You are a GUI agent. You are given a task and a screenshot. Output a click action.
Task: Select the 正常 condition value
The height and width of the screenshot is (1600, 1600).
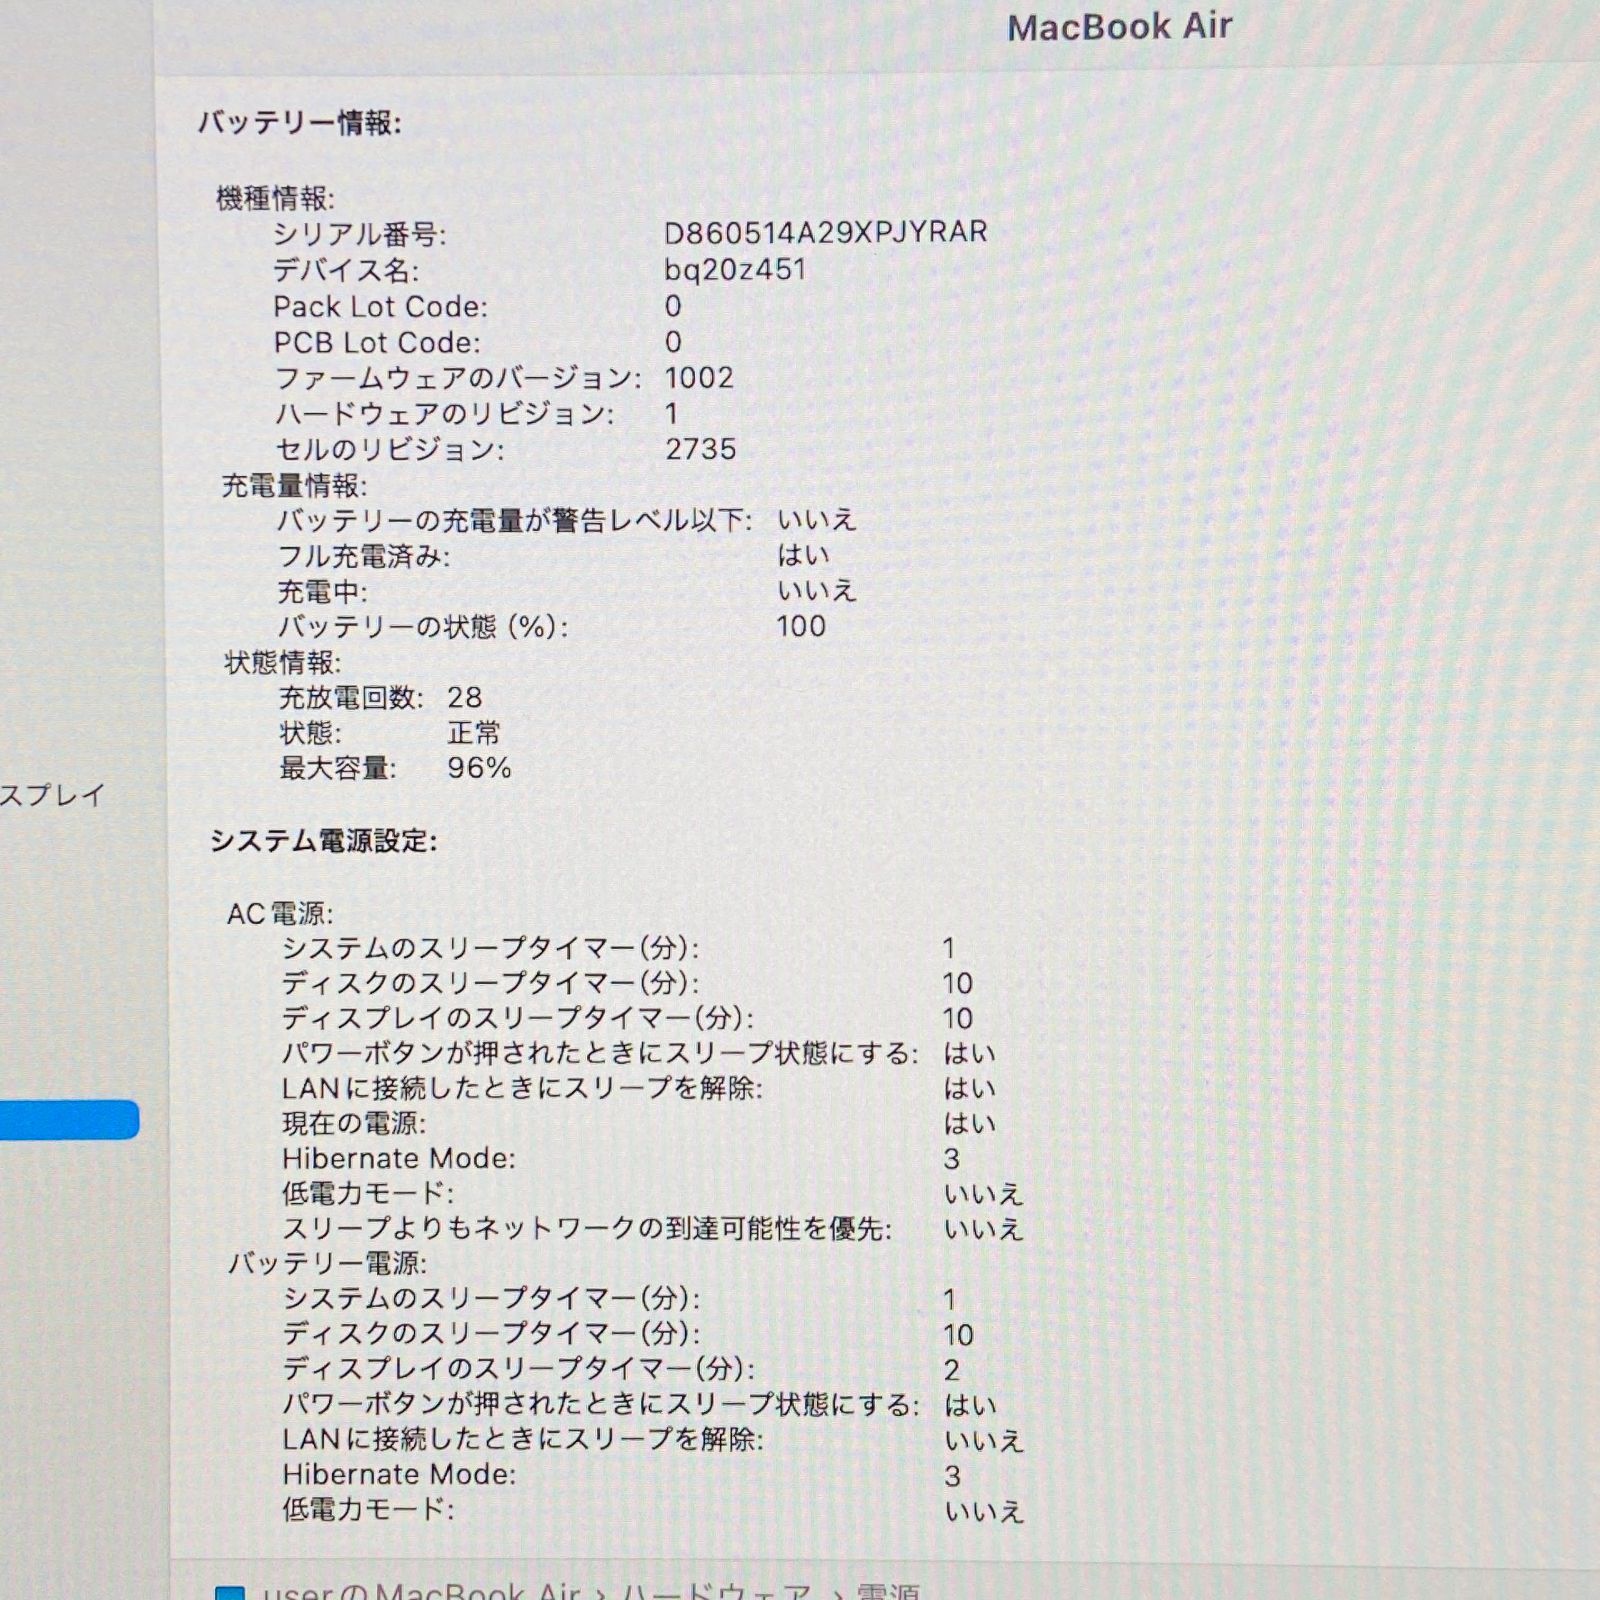click(x=474, y=733)
